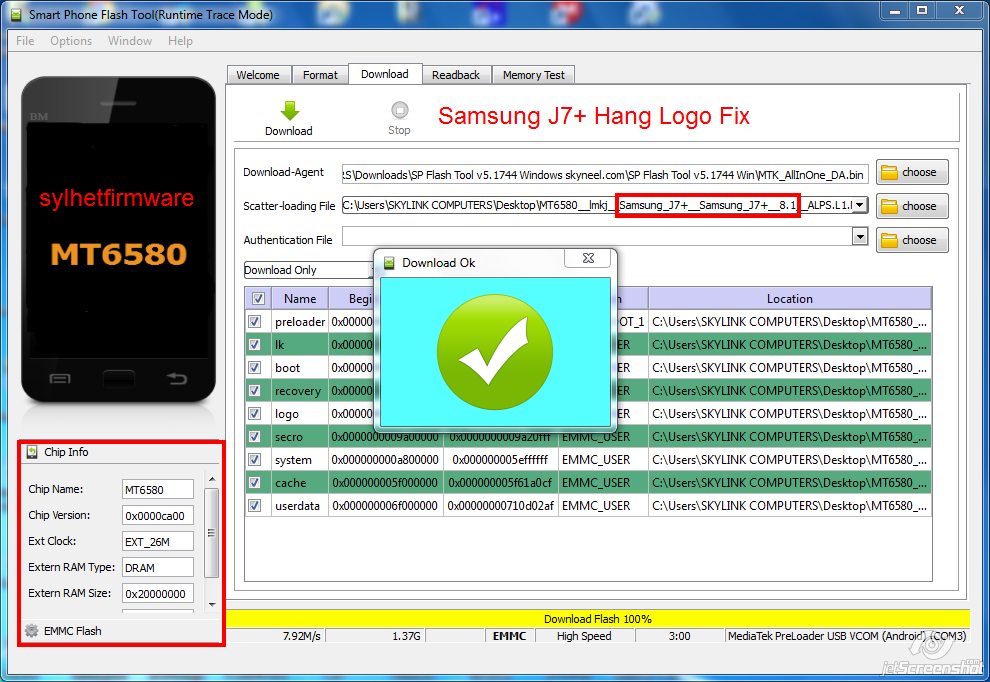Expand the Authentication File dropdown arrow
This screenshot has width=990, height=682.
click(x=860, y=237)
